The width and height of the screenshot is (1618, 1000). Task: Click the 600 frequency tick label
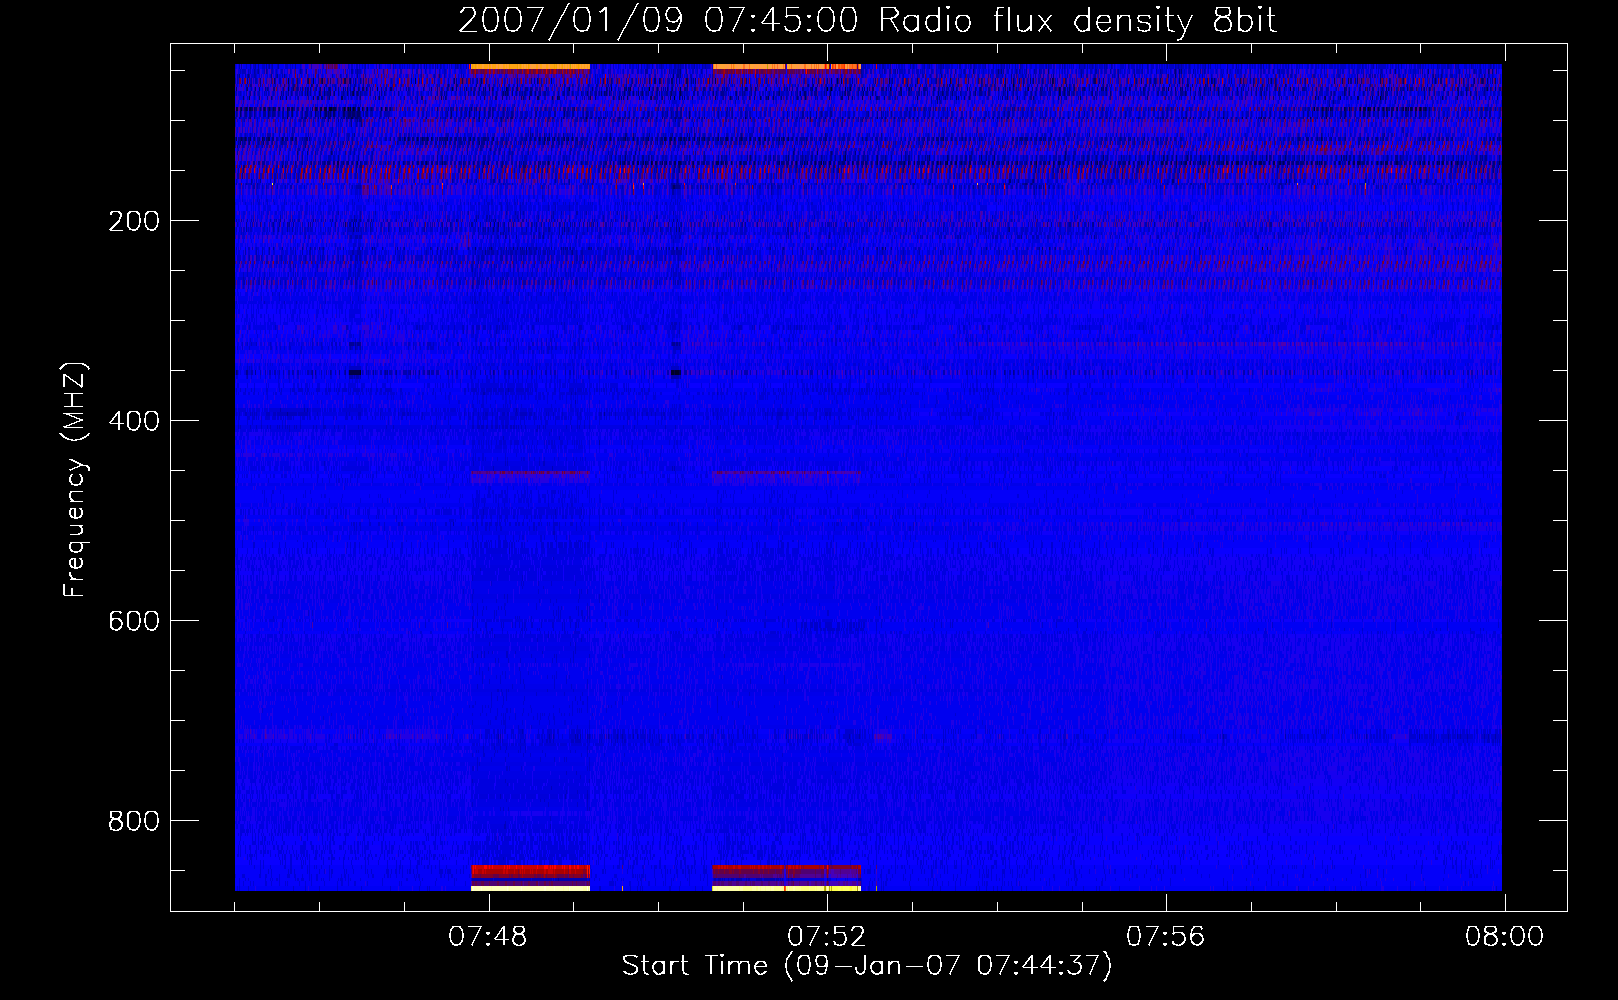pyautogui.click(x=134, y=621)
